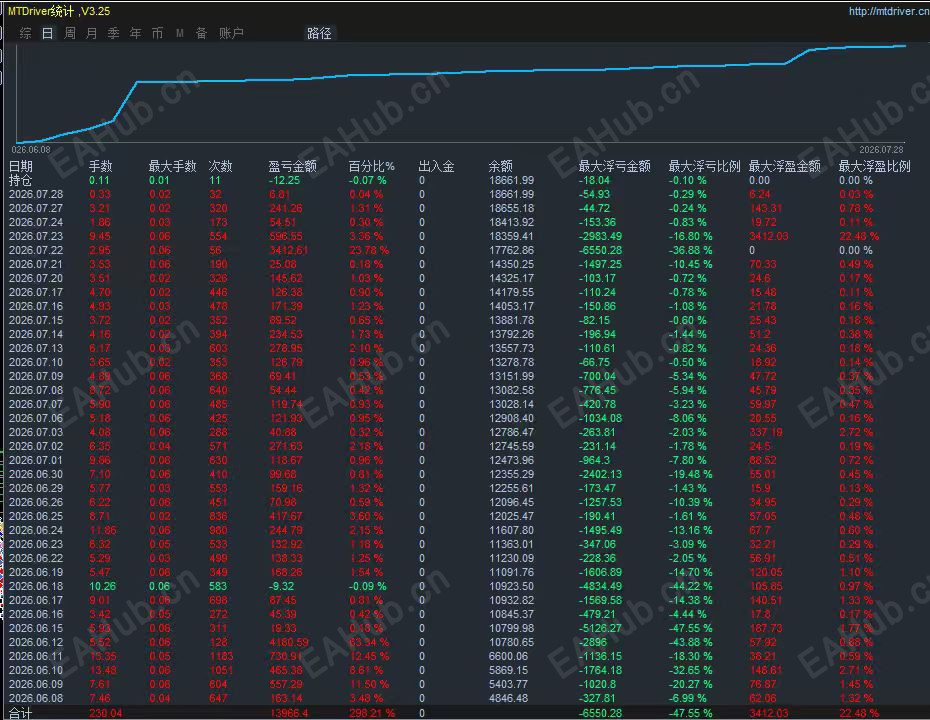930x720 pixels.
Task: Click the 最大浮盈比例 column header
Action: 874,166
